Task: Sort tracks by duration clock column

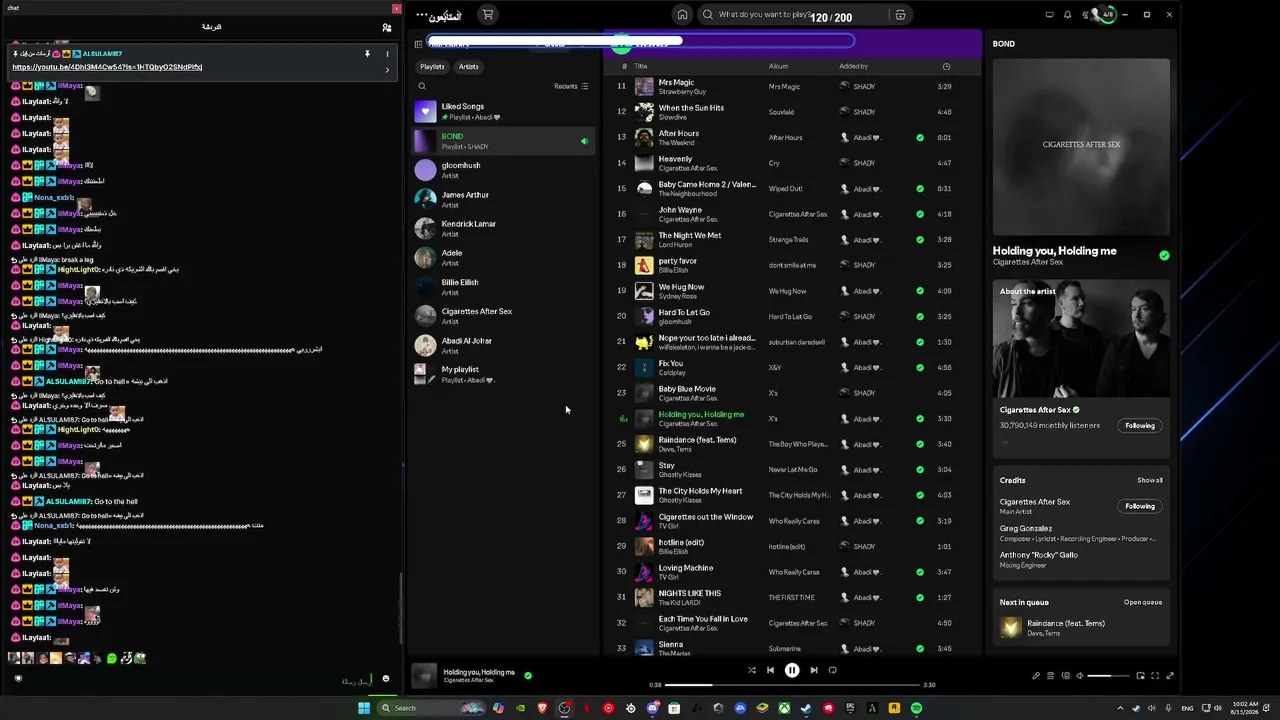Action: (x=946, y=66)
